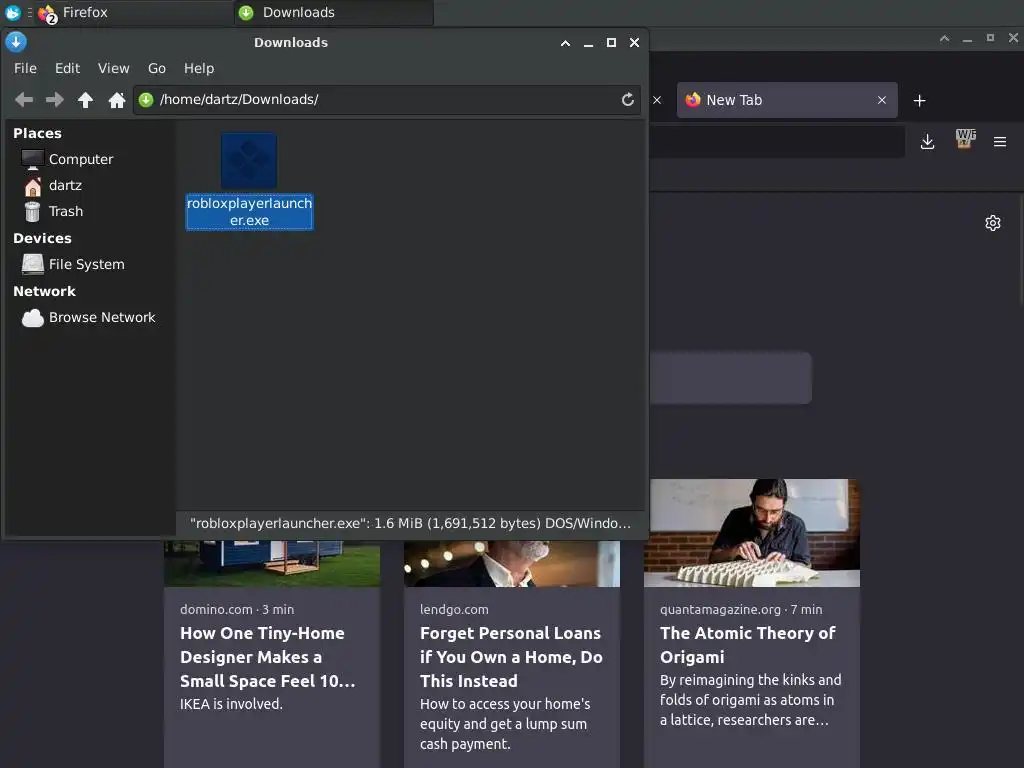Click the origami article thumbnail image
The height and width of the screenshot is (768, 1024).
click(752, 533)
